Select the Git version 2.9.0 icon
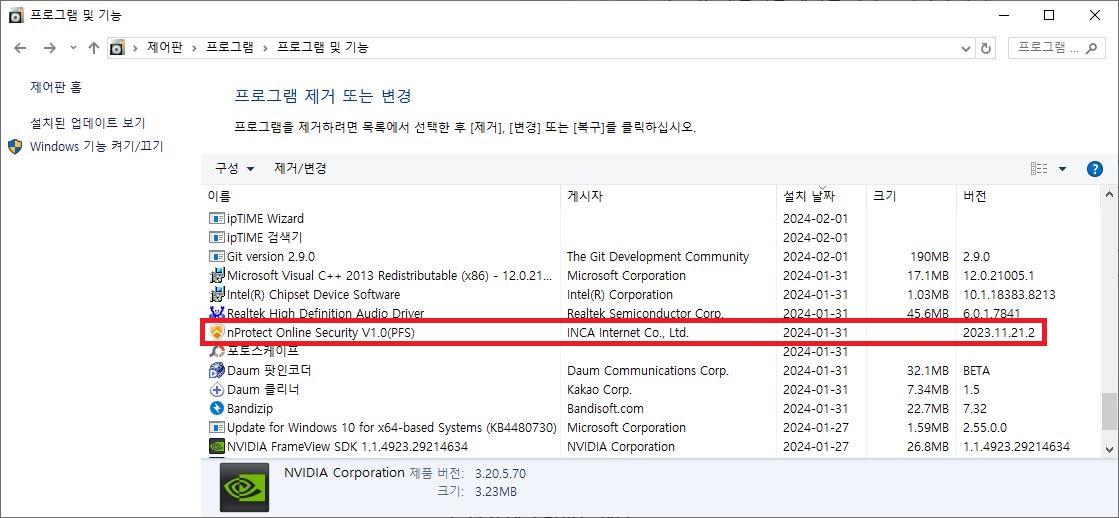Viewport: 1119px width, 518px height. pyautogui.click(x=217, y=256)
